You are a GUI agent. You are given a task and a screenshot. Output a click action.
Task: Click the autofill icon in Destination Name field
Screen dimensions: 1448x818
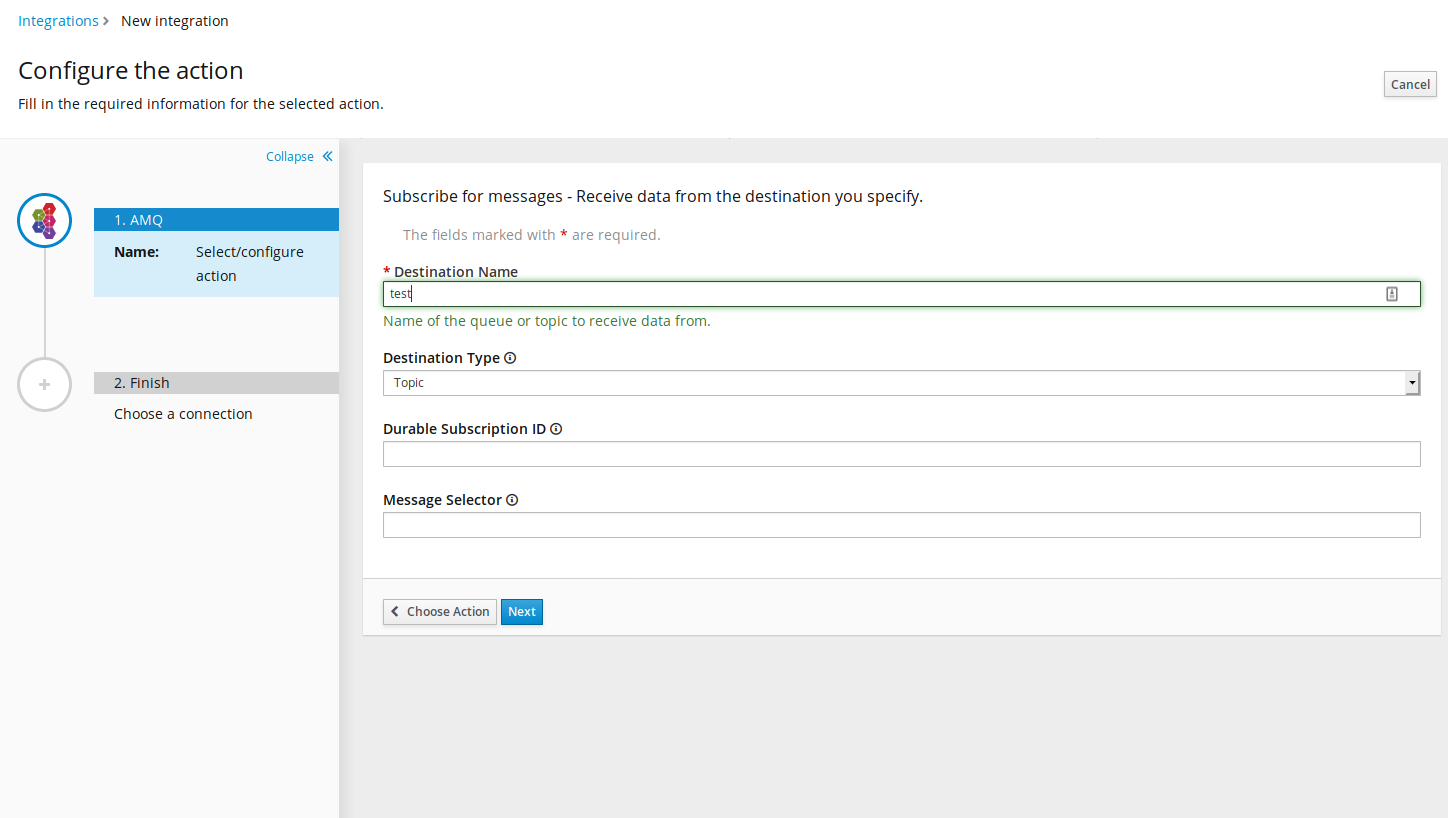click(1391, 294)
